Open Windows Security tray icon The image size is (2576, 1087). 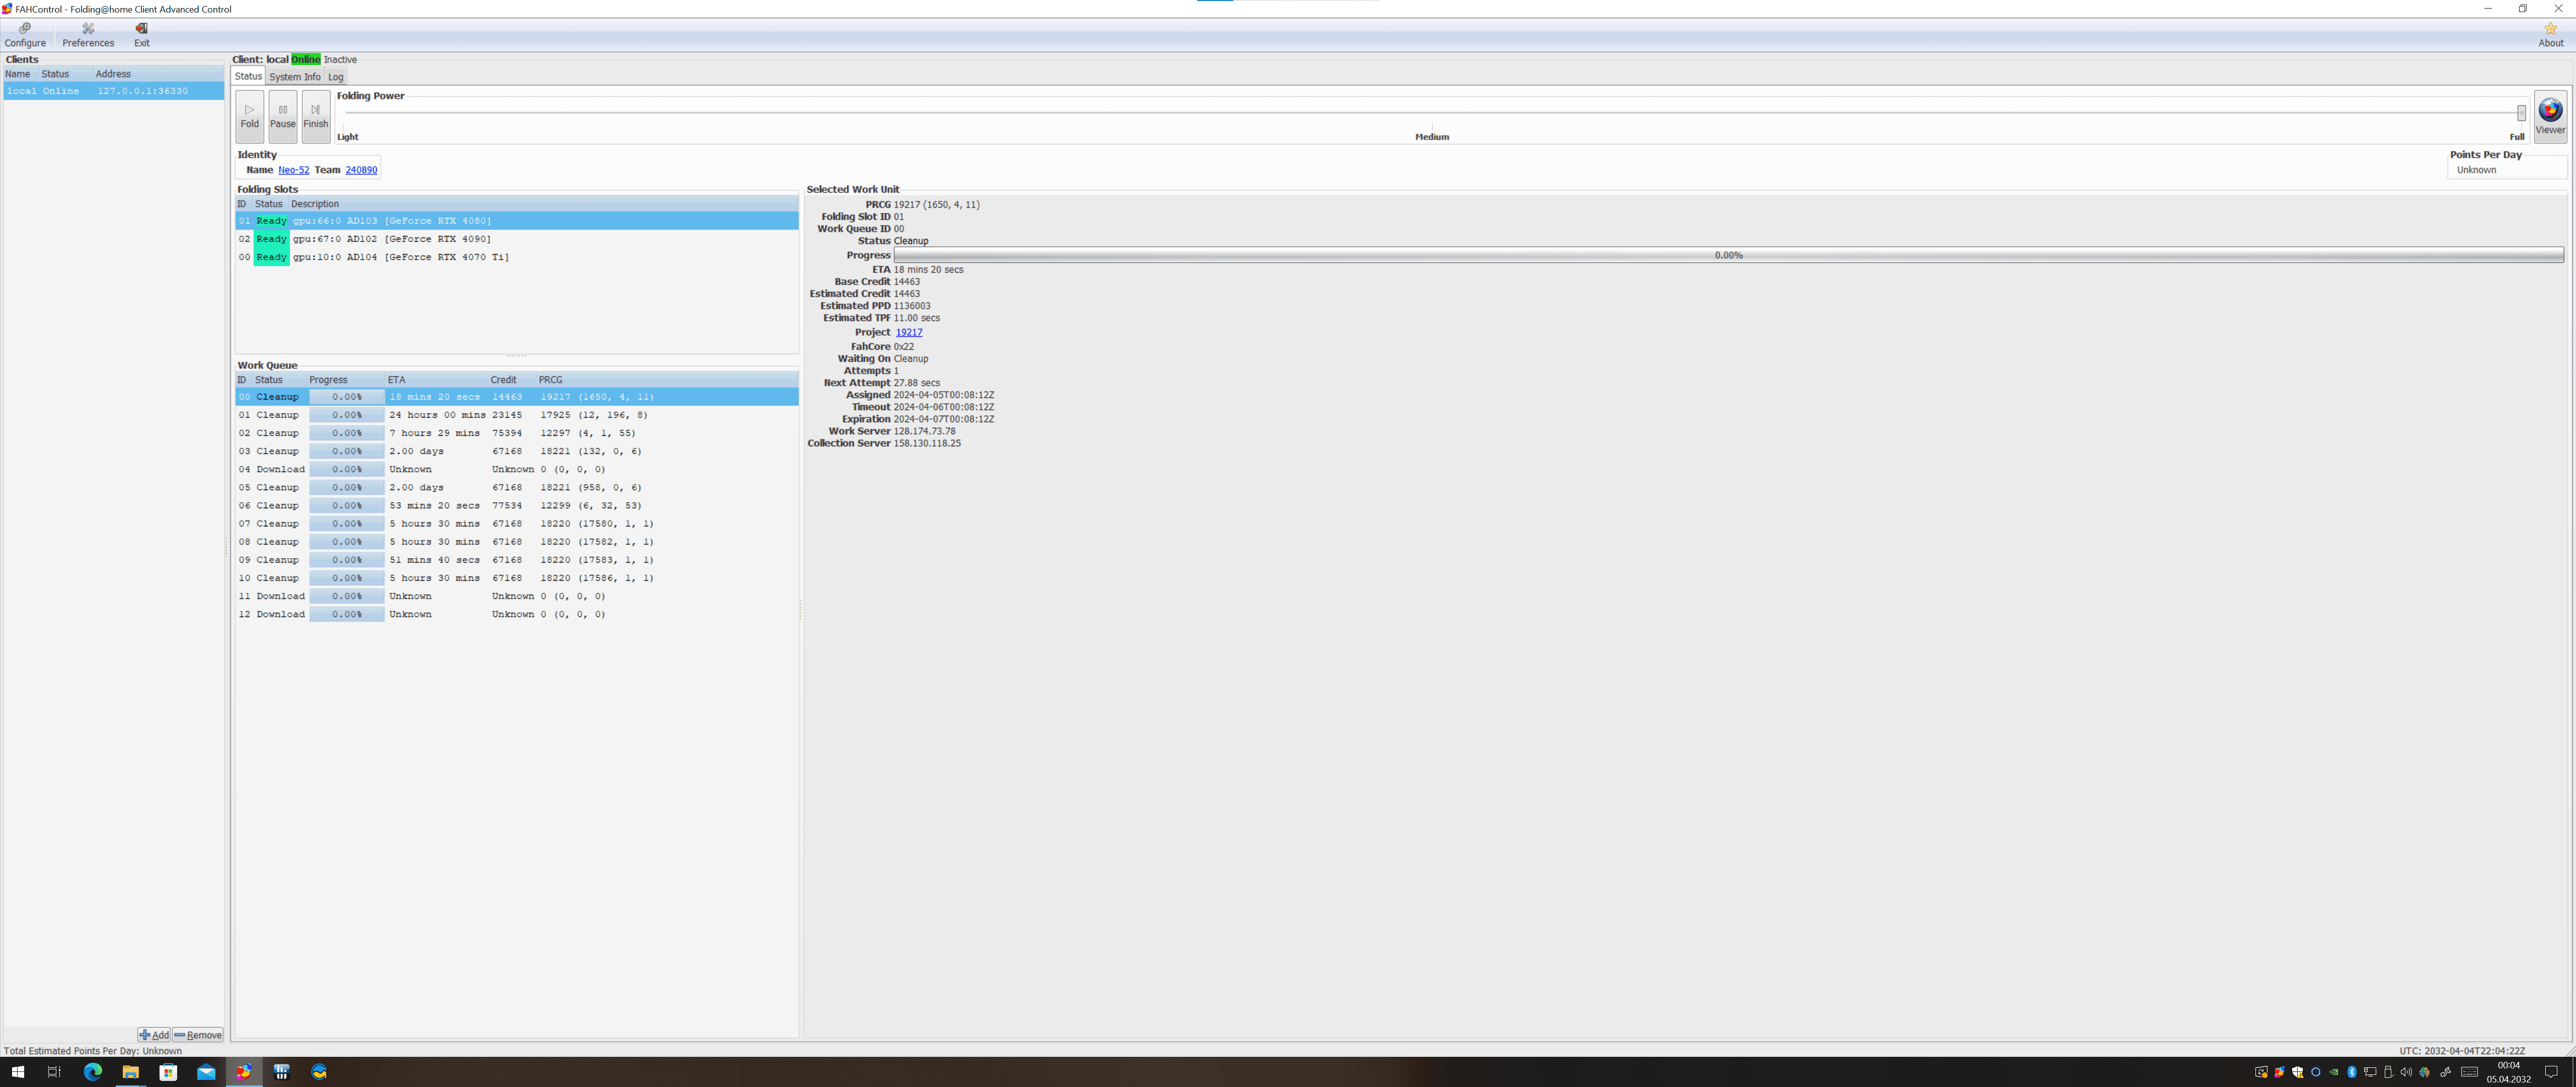pyautogui.click(x=2298, y=1072)
